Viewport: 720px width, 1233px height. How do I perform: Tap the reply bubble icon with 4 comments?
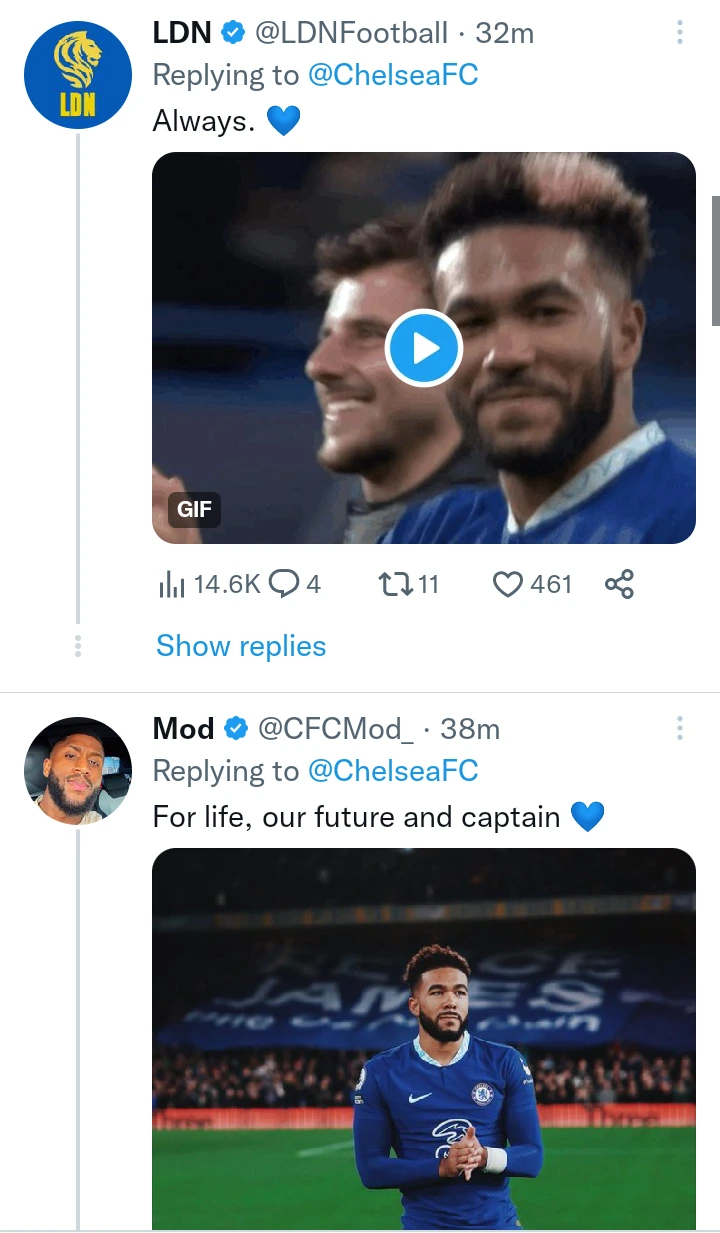point(285,584)
